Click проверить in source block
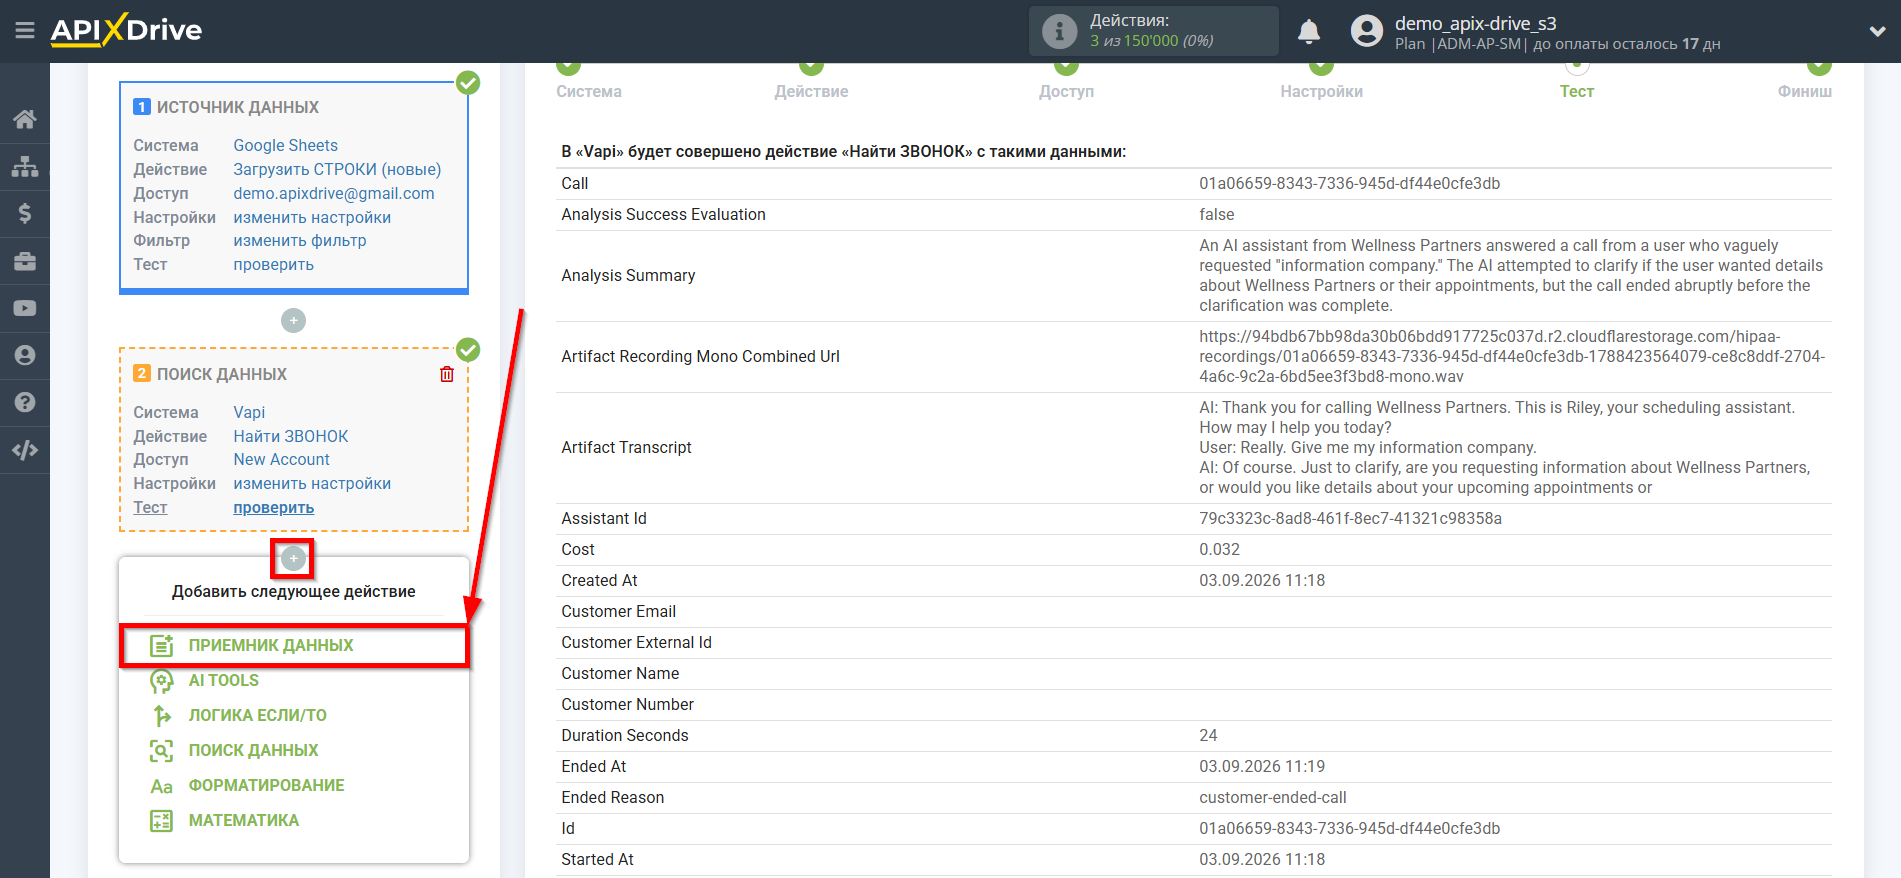The height and width of the screenshot is (878, 1901). tap(274, 265)
